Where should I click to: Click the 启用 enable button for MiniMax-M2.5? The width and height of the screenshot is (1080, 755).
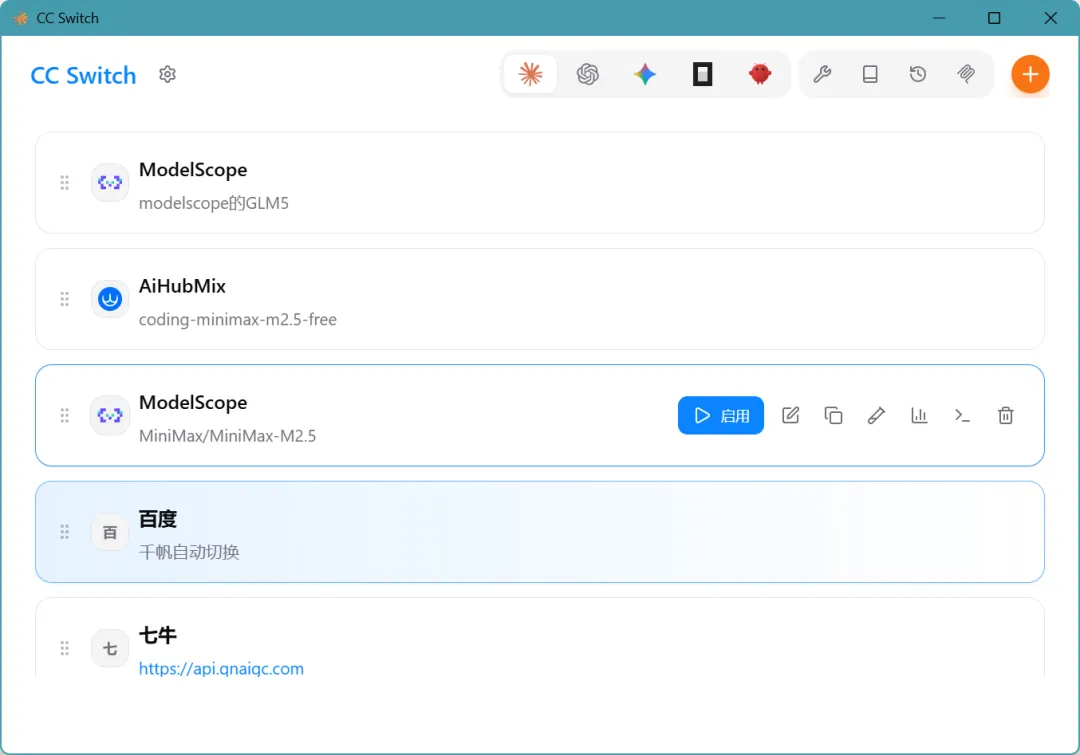coord(720,415)
